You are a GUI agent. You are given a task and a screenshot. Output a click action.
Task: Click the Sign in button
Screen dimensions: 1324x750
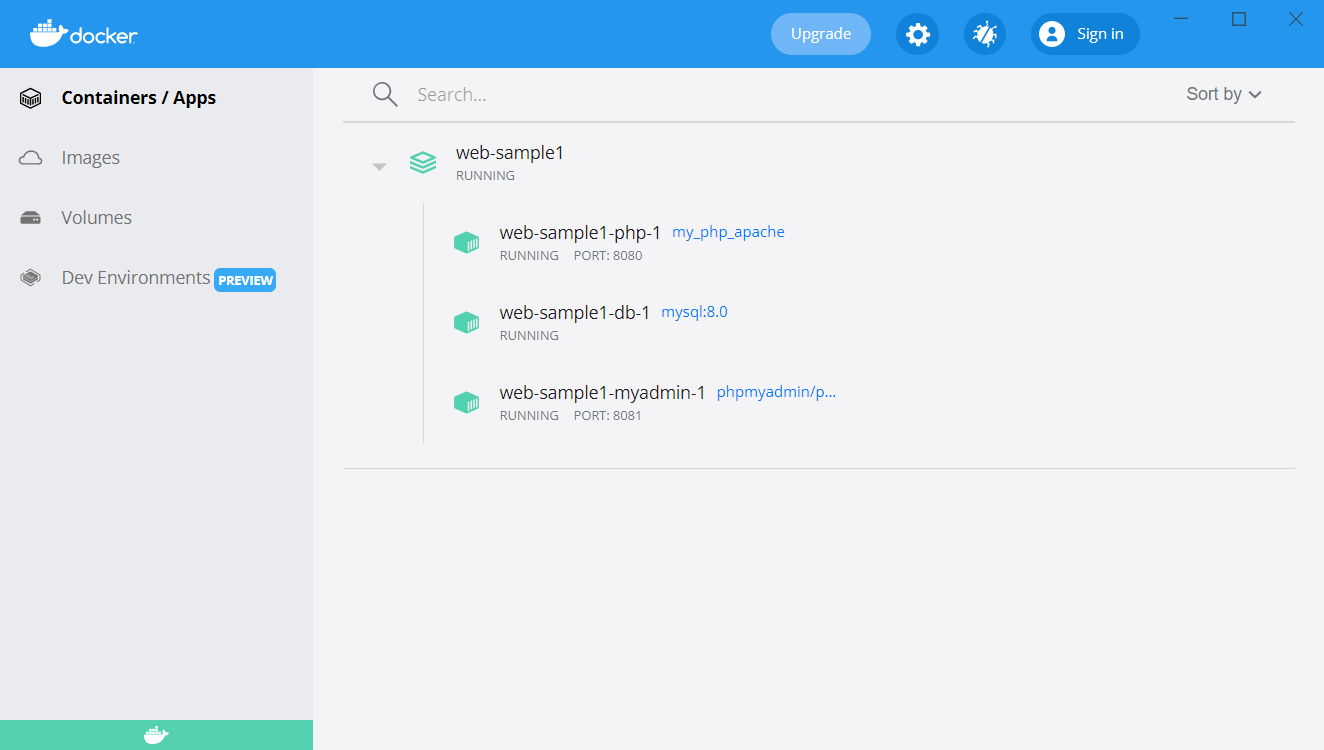pyautogui.click(x=1086, y=34)
